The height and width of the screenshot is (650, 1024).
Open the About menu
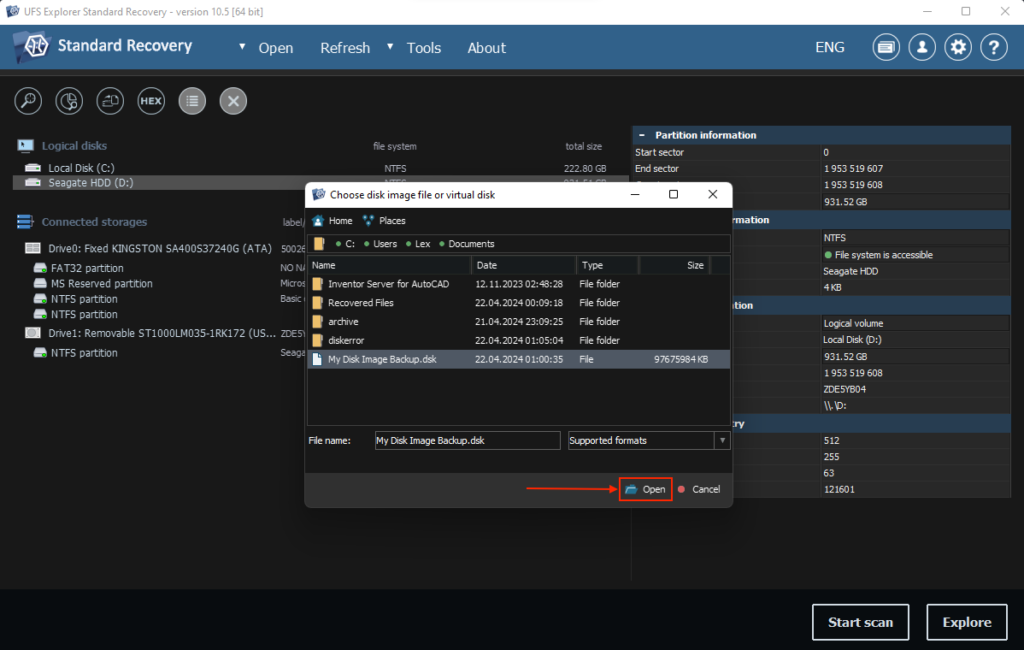click(x=486, y=48)
